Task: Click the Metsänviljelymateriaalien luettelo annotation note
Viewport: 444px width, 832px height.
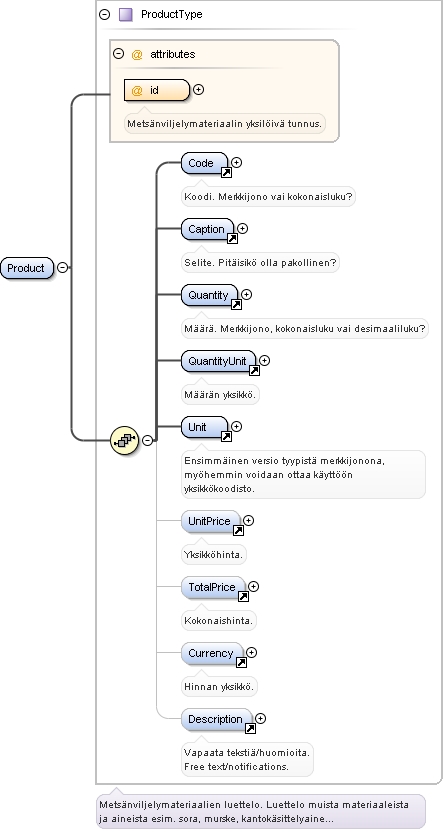Action: point(262,811)
